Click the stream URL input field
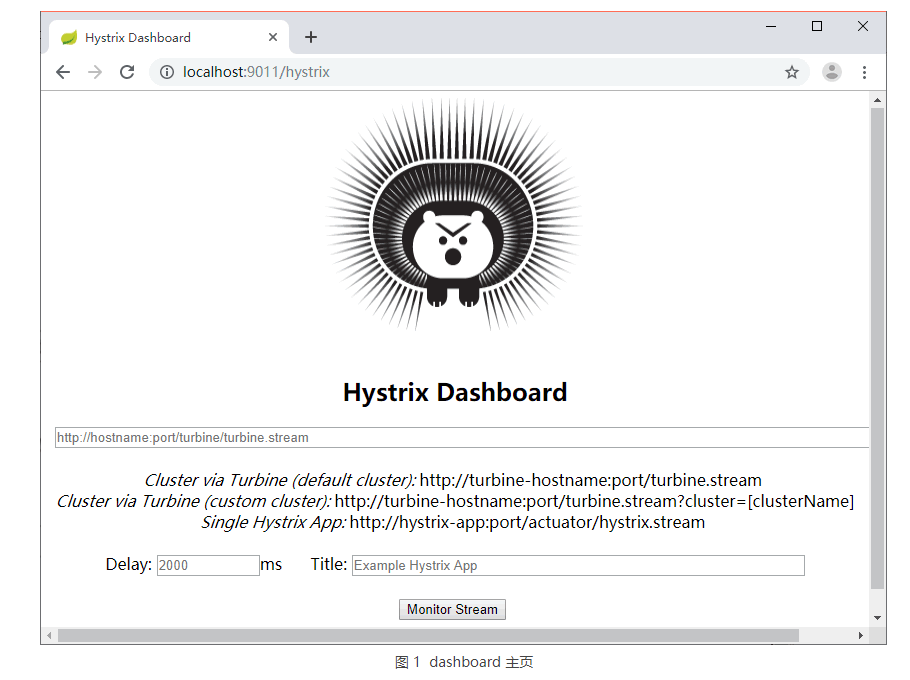Viewport: 910px width, 680px height. [462, 437]
